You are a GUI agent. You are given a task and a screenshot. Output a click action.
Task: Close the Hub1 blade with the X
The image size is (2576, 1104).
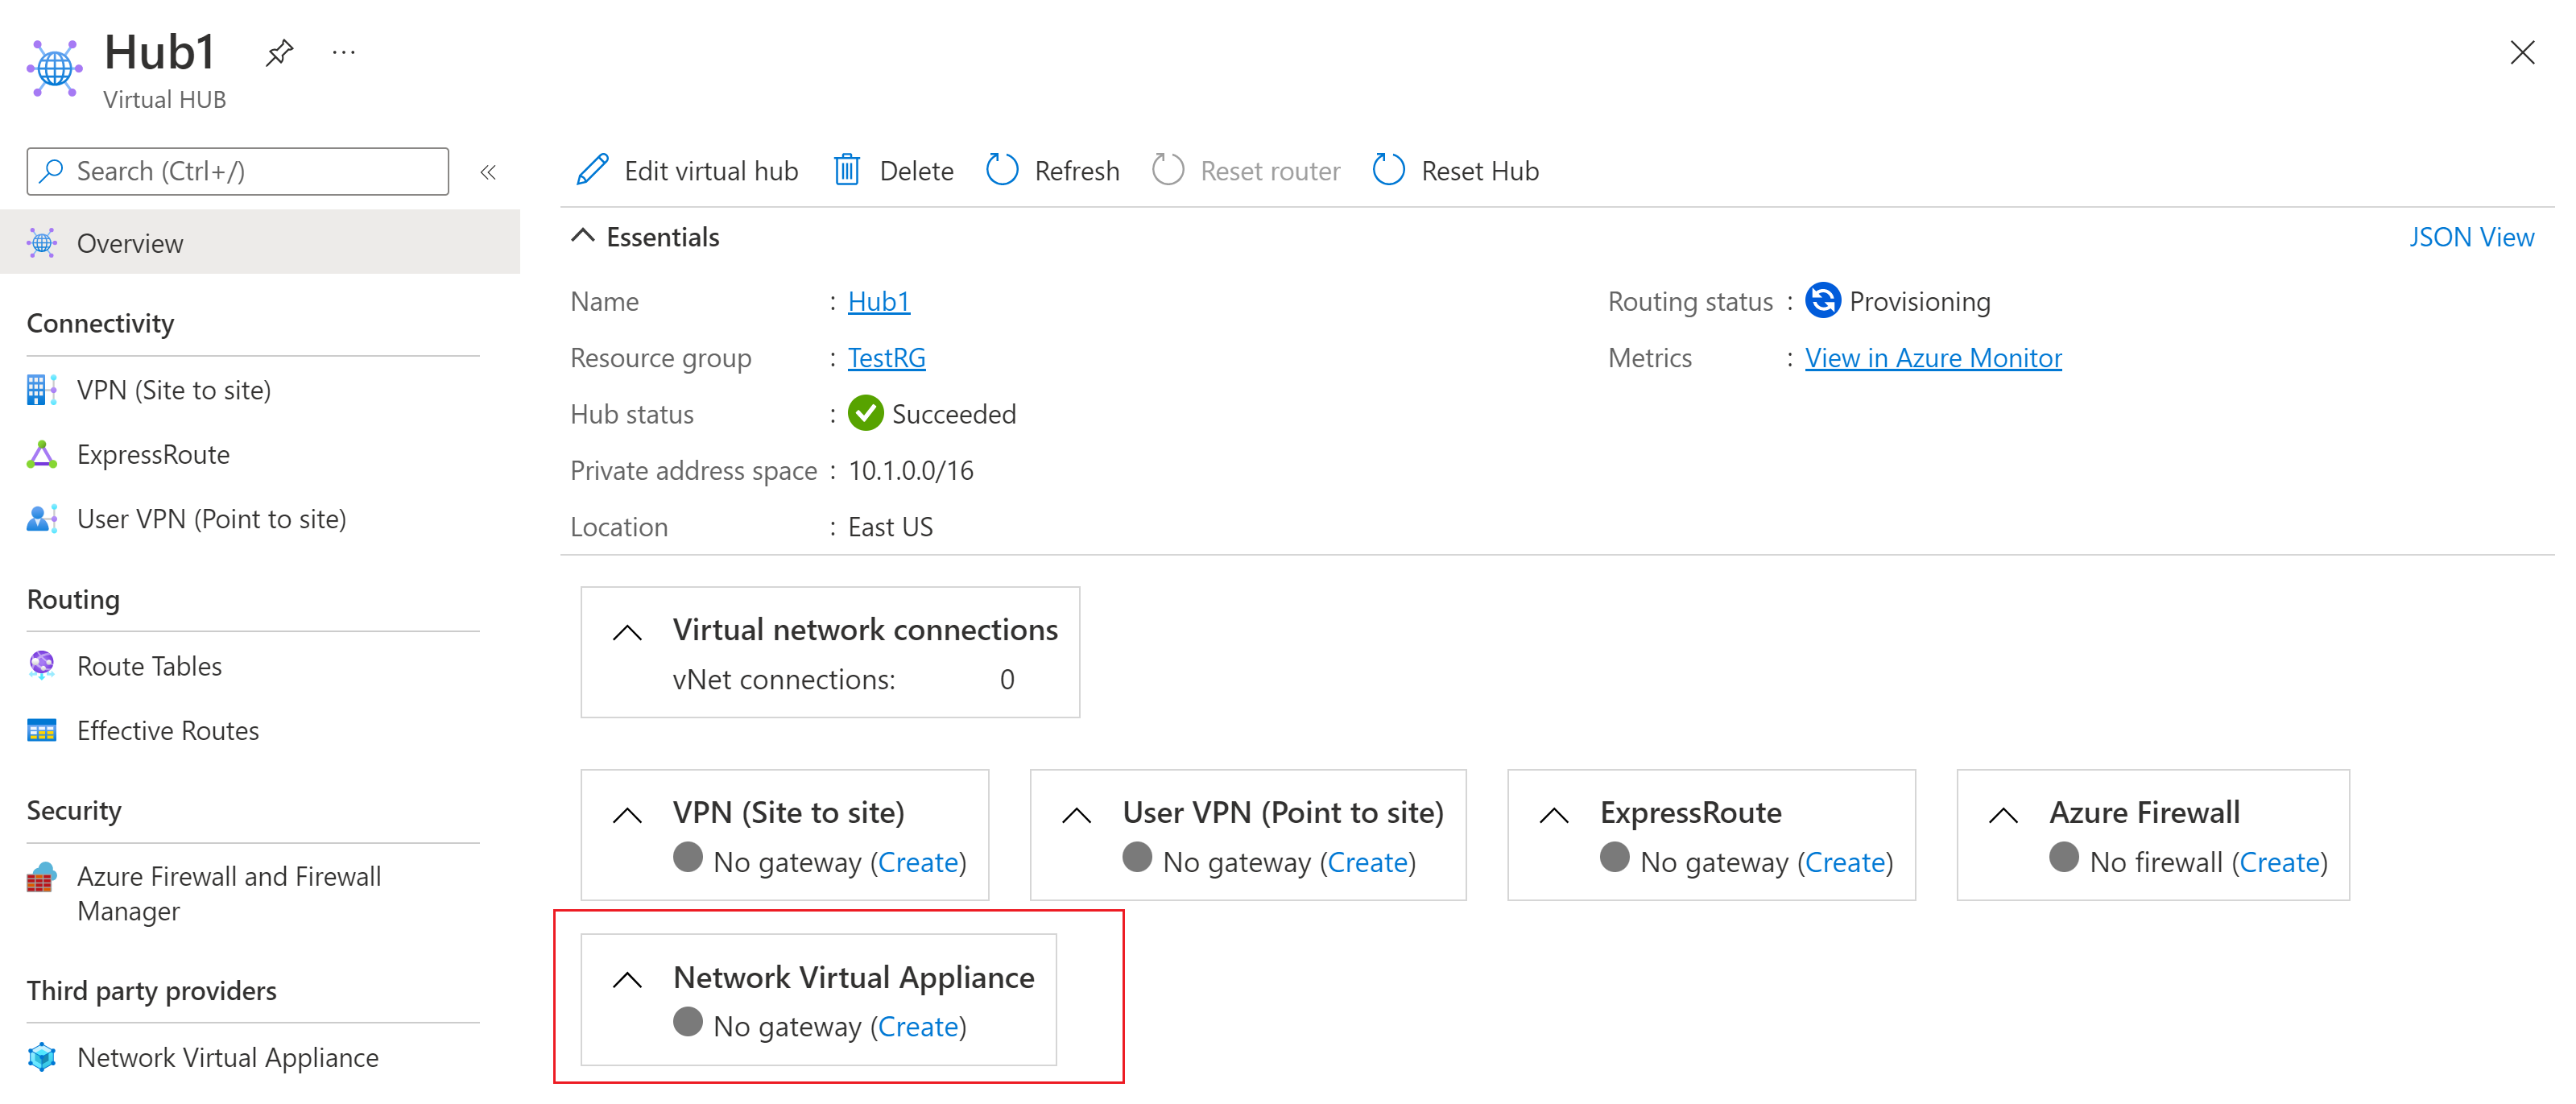[x=2522, y=52]
